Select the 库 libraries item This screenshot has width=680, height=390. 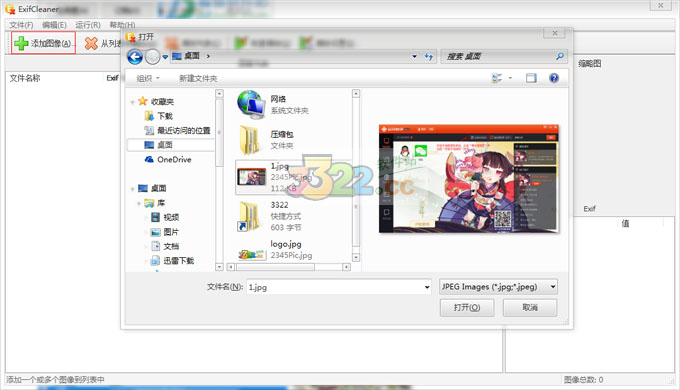point(155,203)
